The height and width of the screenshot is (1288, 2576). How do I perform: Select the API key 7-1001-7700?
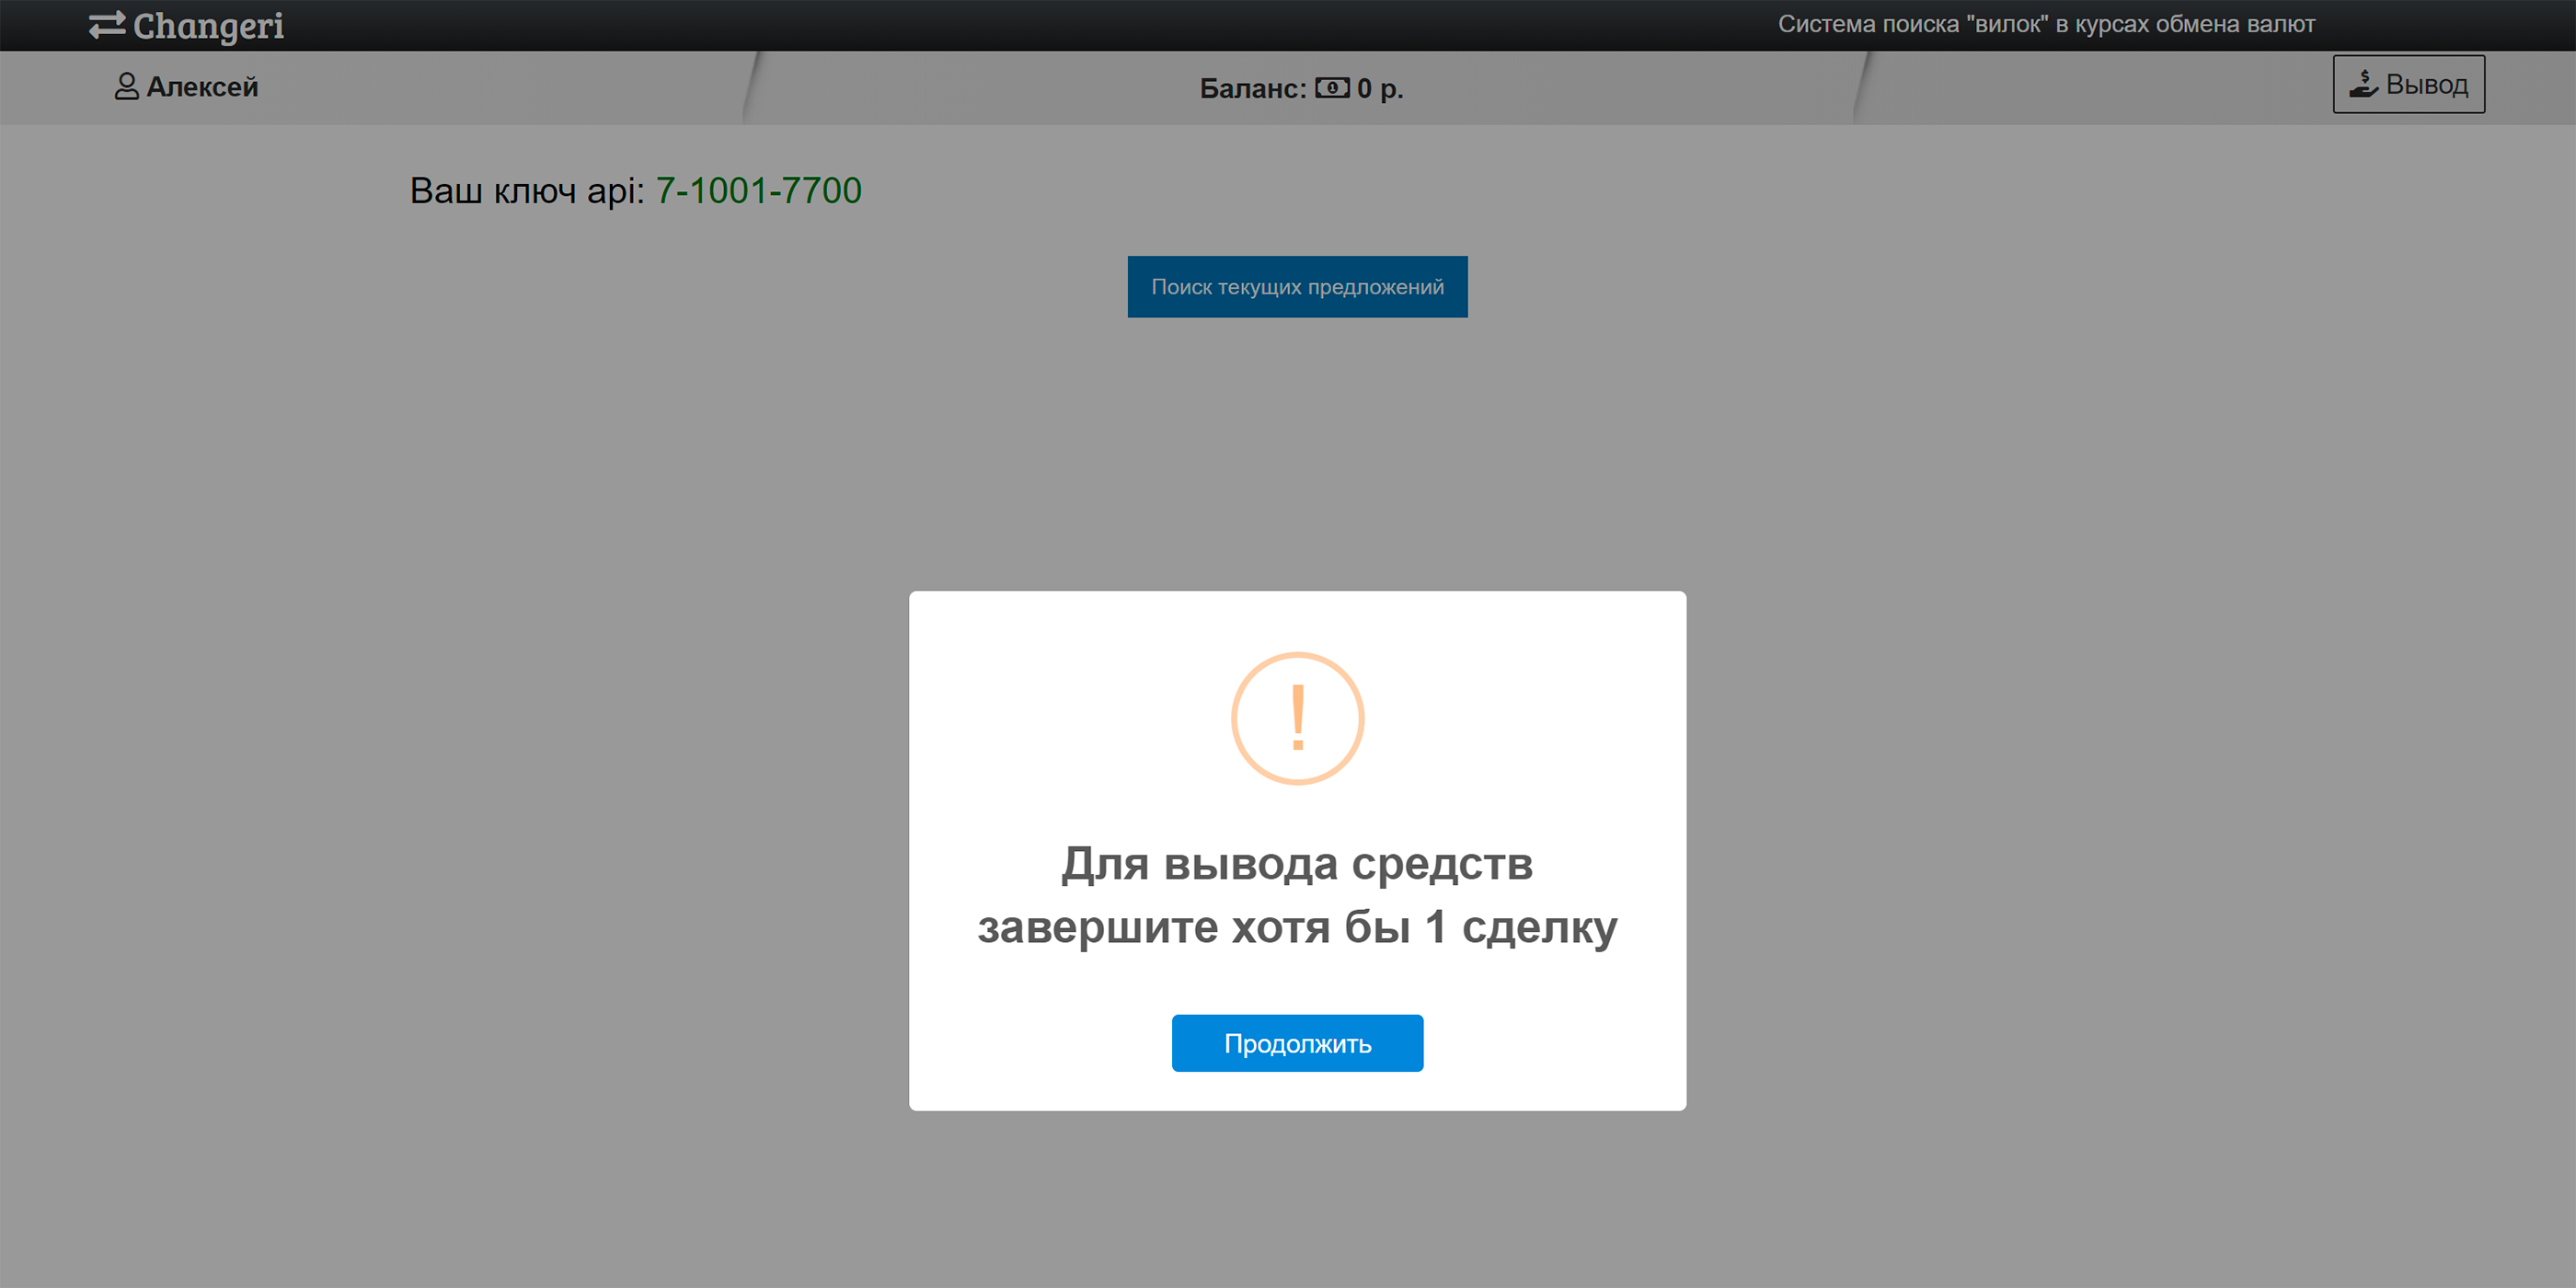point(758,190)
